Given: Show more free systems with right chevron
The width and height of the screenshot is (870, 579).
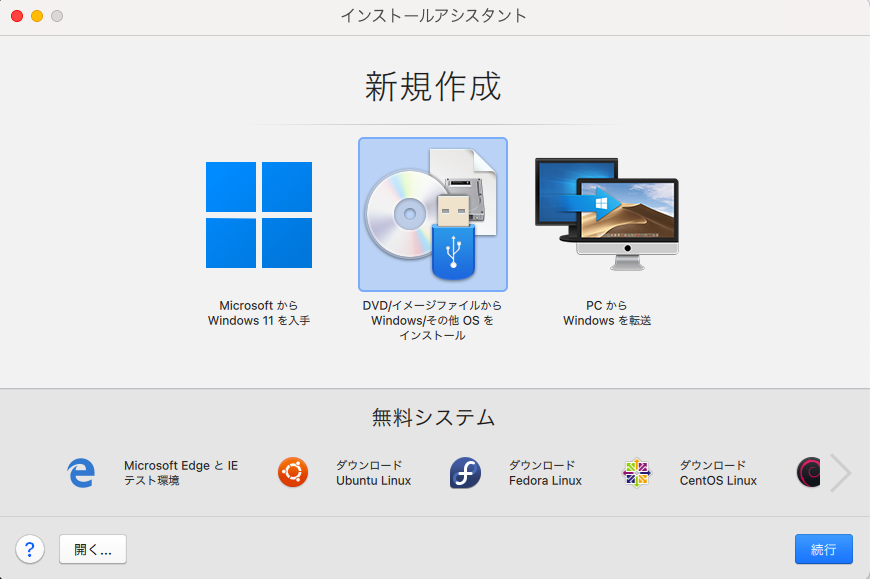Looking at the screenshot, I should pyautogui.click(x=841, y=473).
